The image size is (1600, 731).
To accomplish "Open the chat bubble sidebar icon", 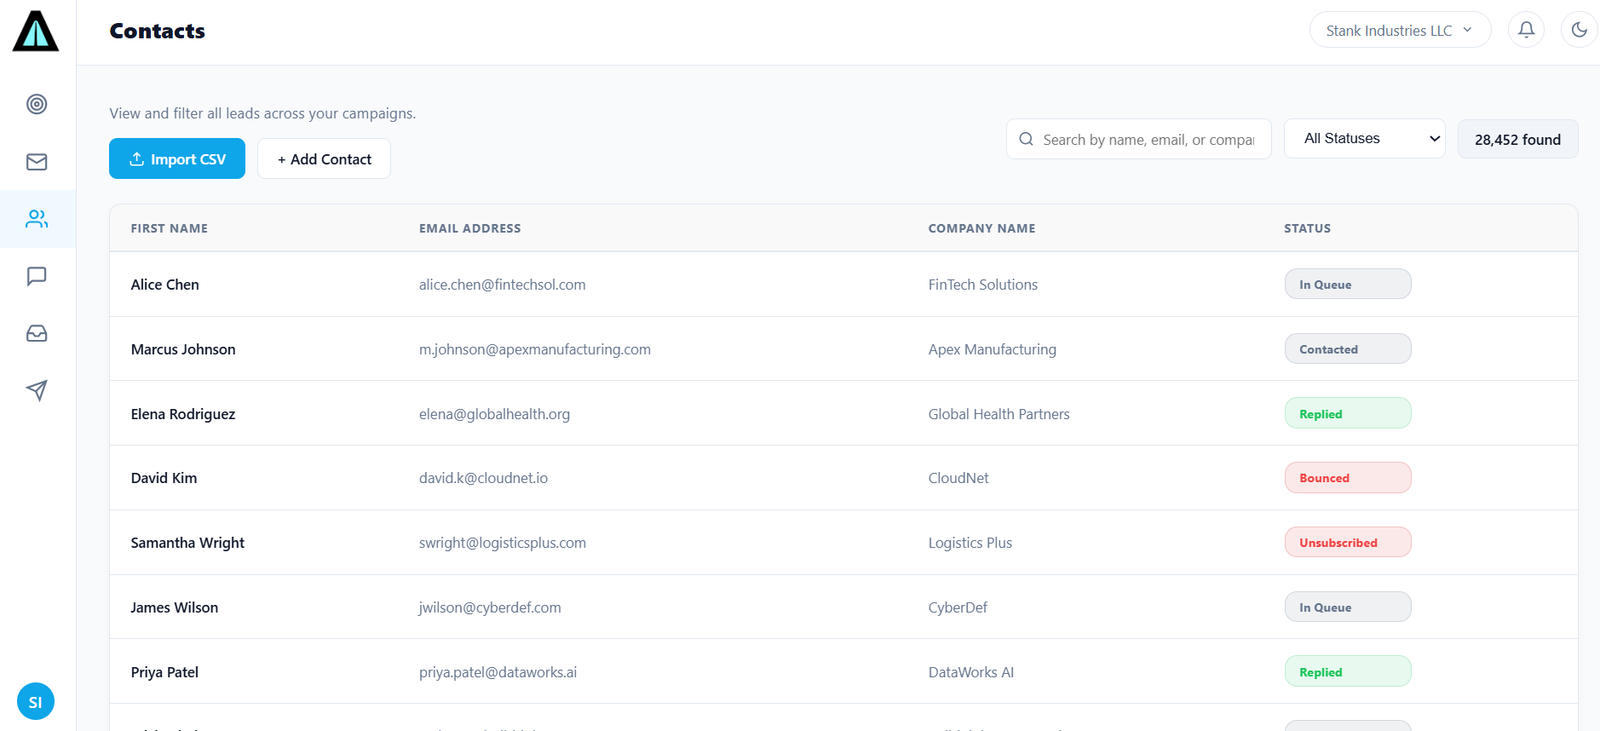I will (x=37, y=276).
